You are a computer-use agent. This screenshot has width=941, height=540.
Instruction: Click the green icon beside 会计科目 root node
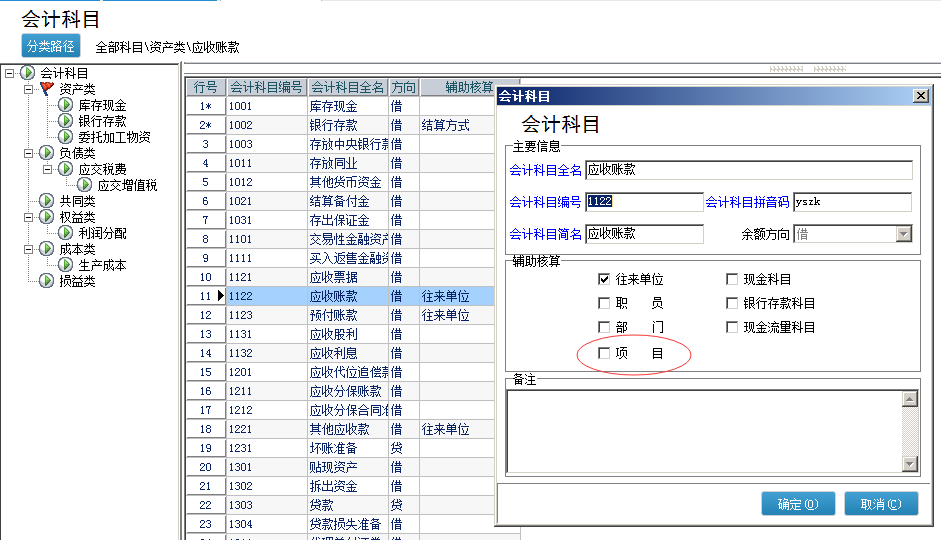[x=28, y=73]
